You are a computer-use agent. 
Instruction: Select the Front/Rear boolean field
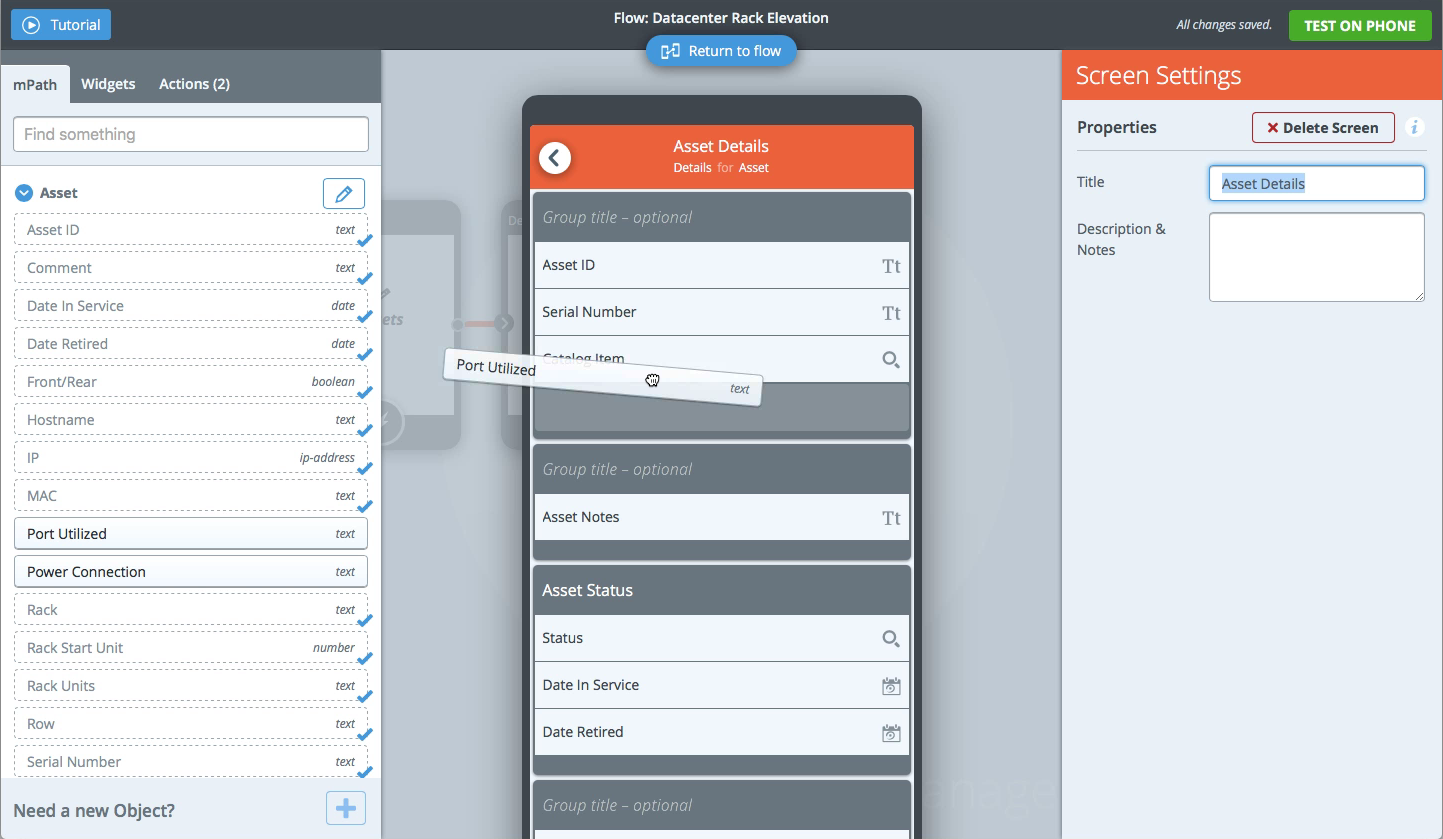191,381
